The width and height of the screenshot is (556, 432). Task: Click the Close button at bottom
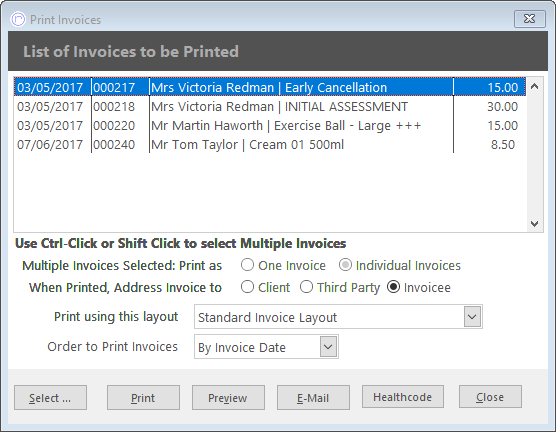[490, 397]
